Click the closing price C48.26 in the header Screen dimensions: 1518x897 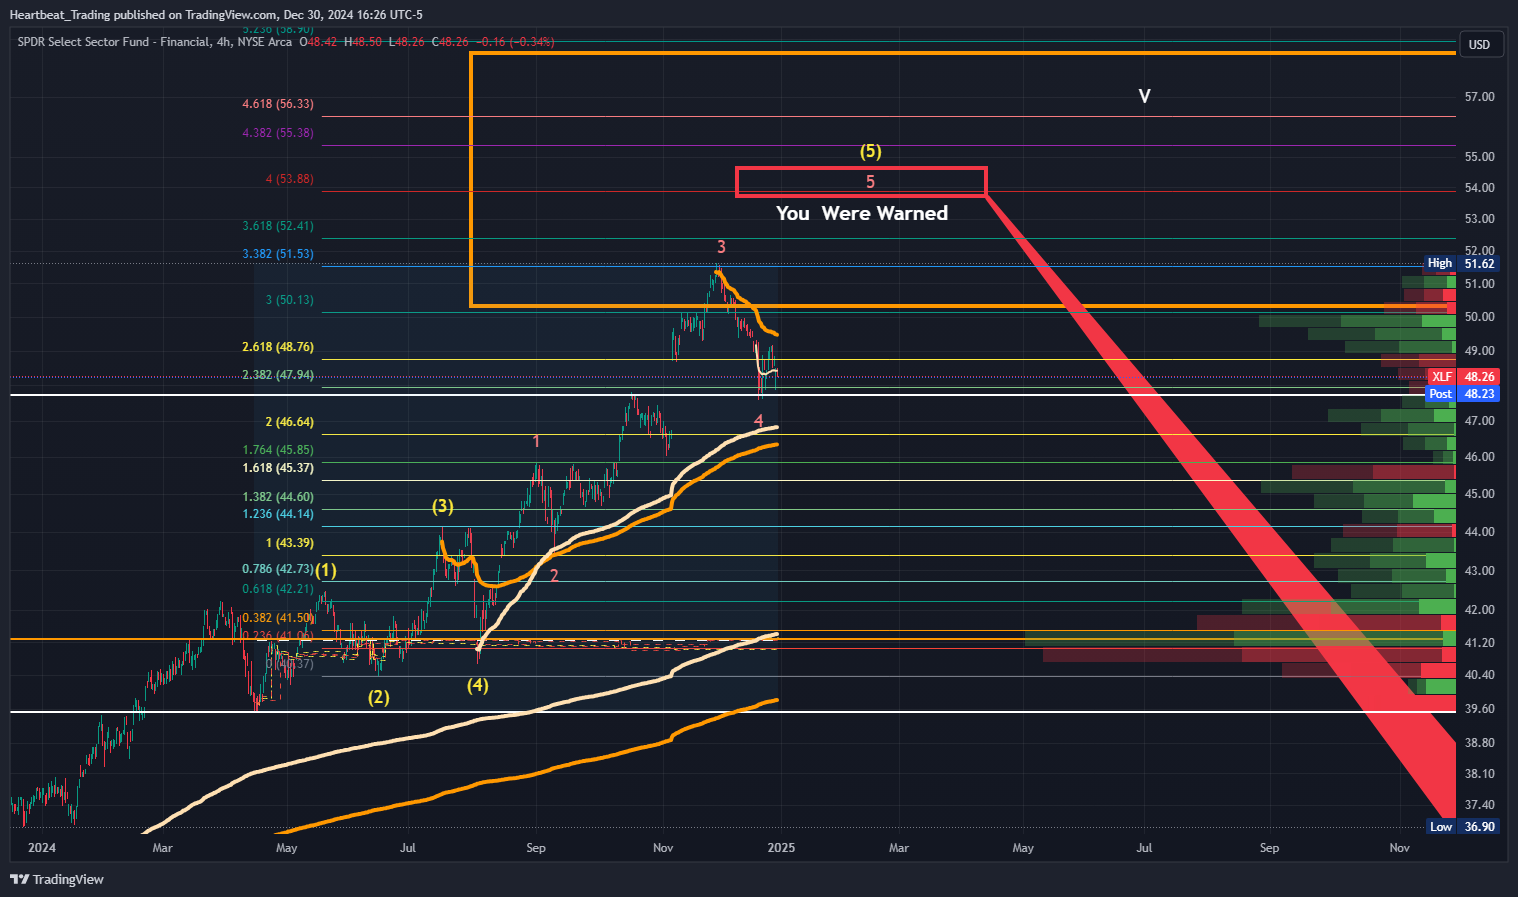click(450, 42)
